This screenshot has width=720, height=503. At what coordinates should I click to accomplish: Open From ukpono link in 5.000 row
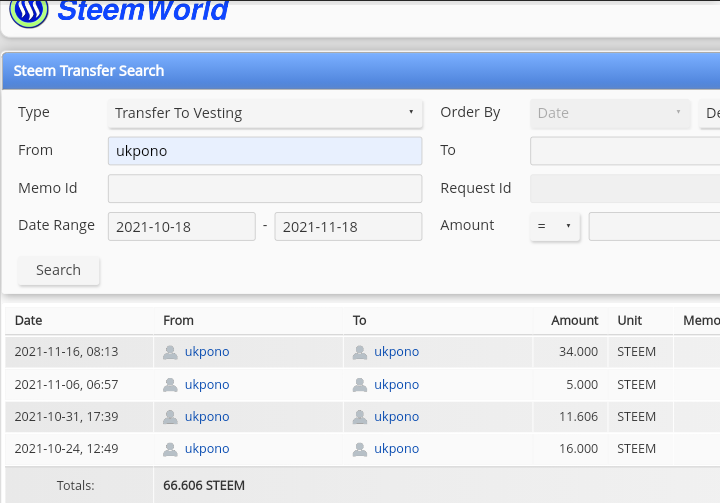[207, 384]
